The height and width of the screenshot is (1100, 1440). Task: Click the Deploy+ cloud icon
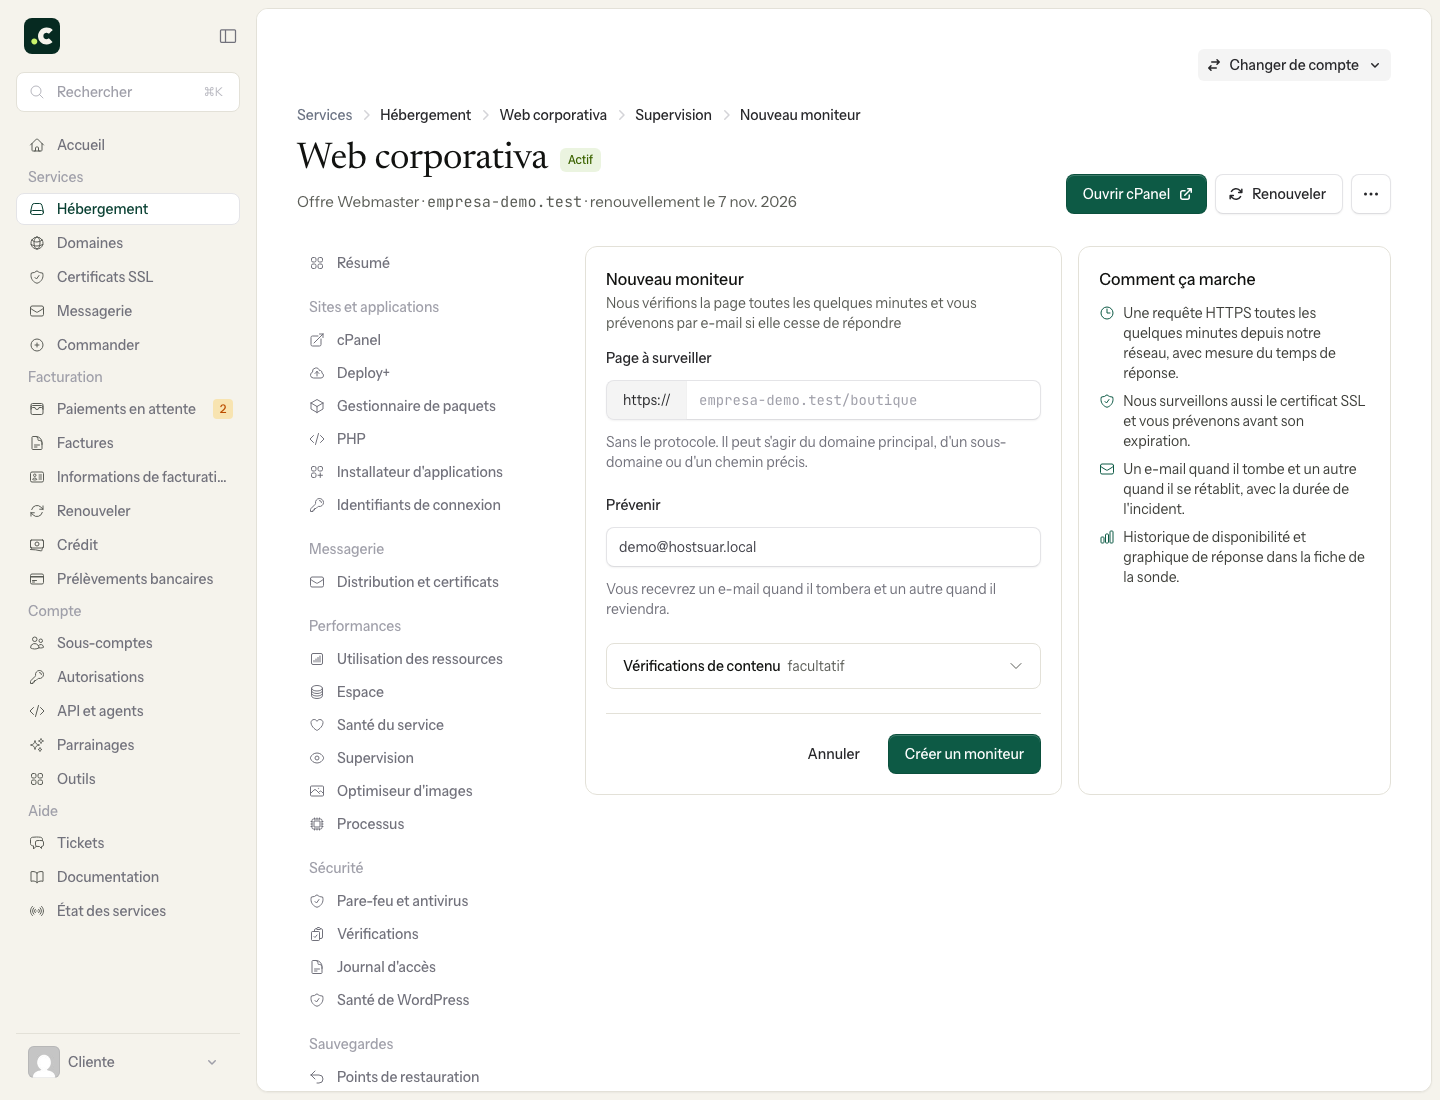(317, 373)
